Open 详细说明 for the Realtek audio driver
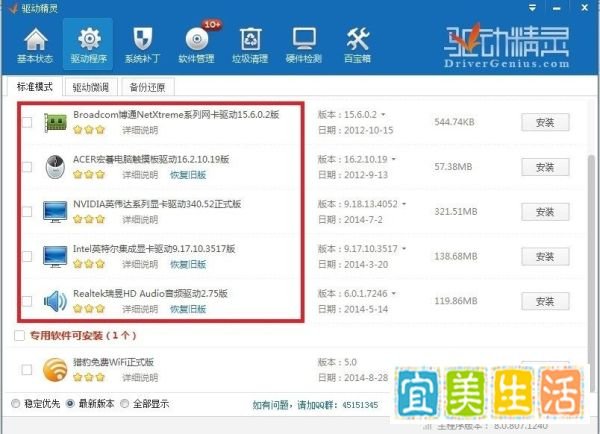 pos(140,309)
